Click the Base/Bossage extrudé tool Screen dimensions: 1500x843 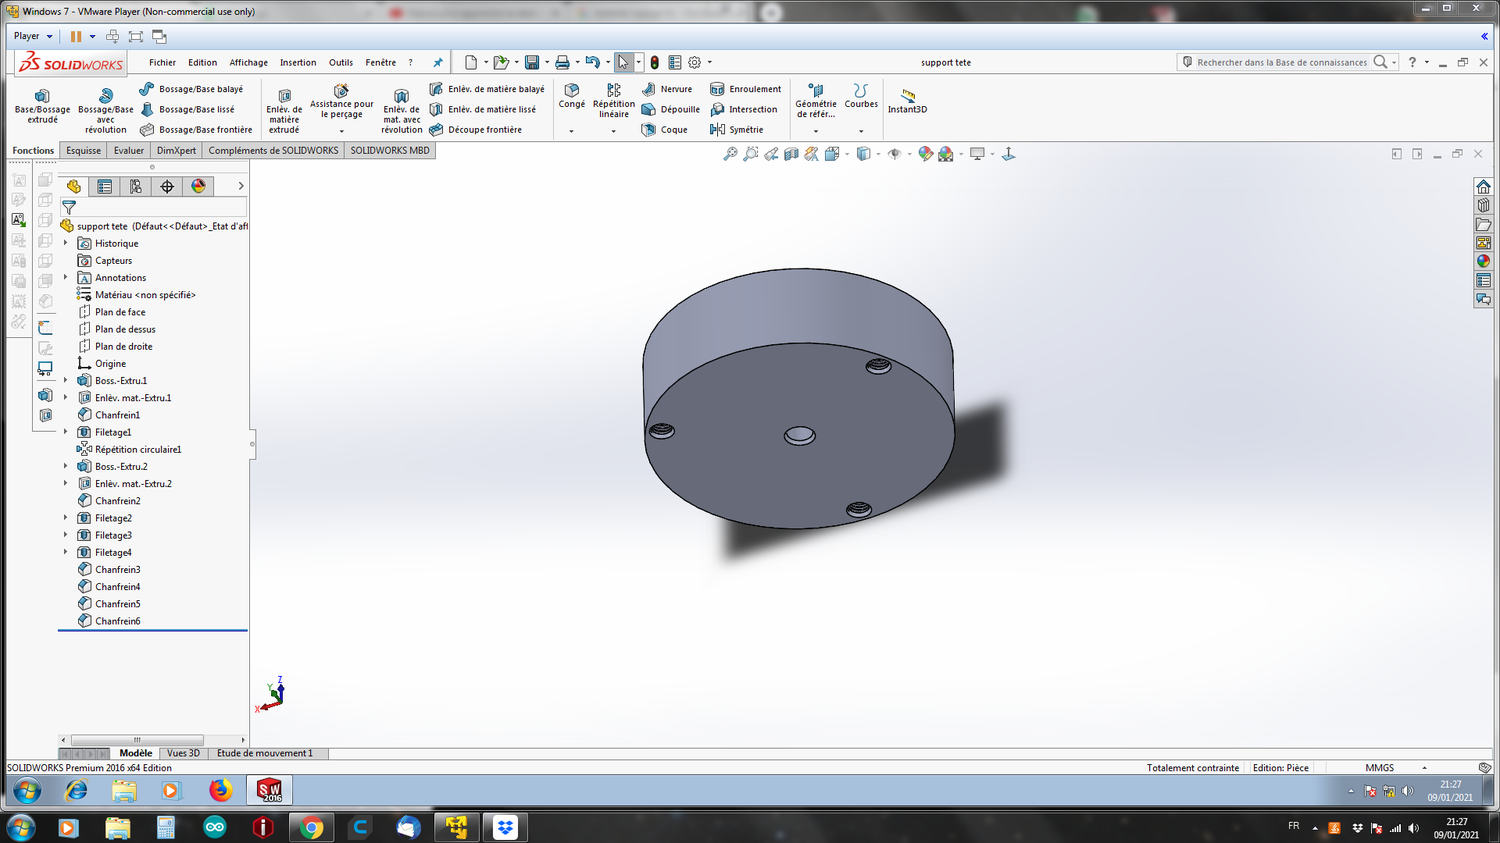[x=42, y=106]
